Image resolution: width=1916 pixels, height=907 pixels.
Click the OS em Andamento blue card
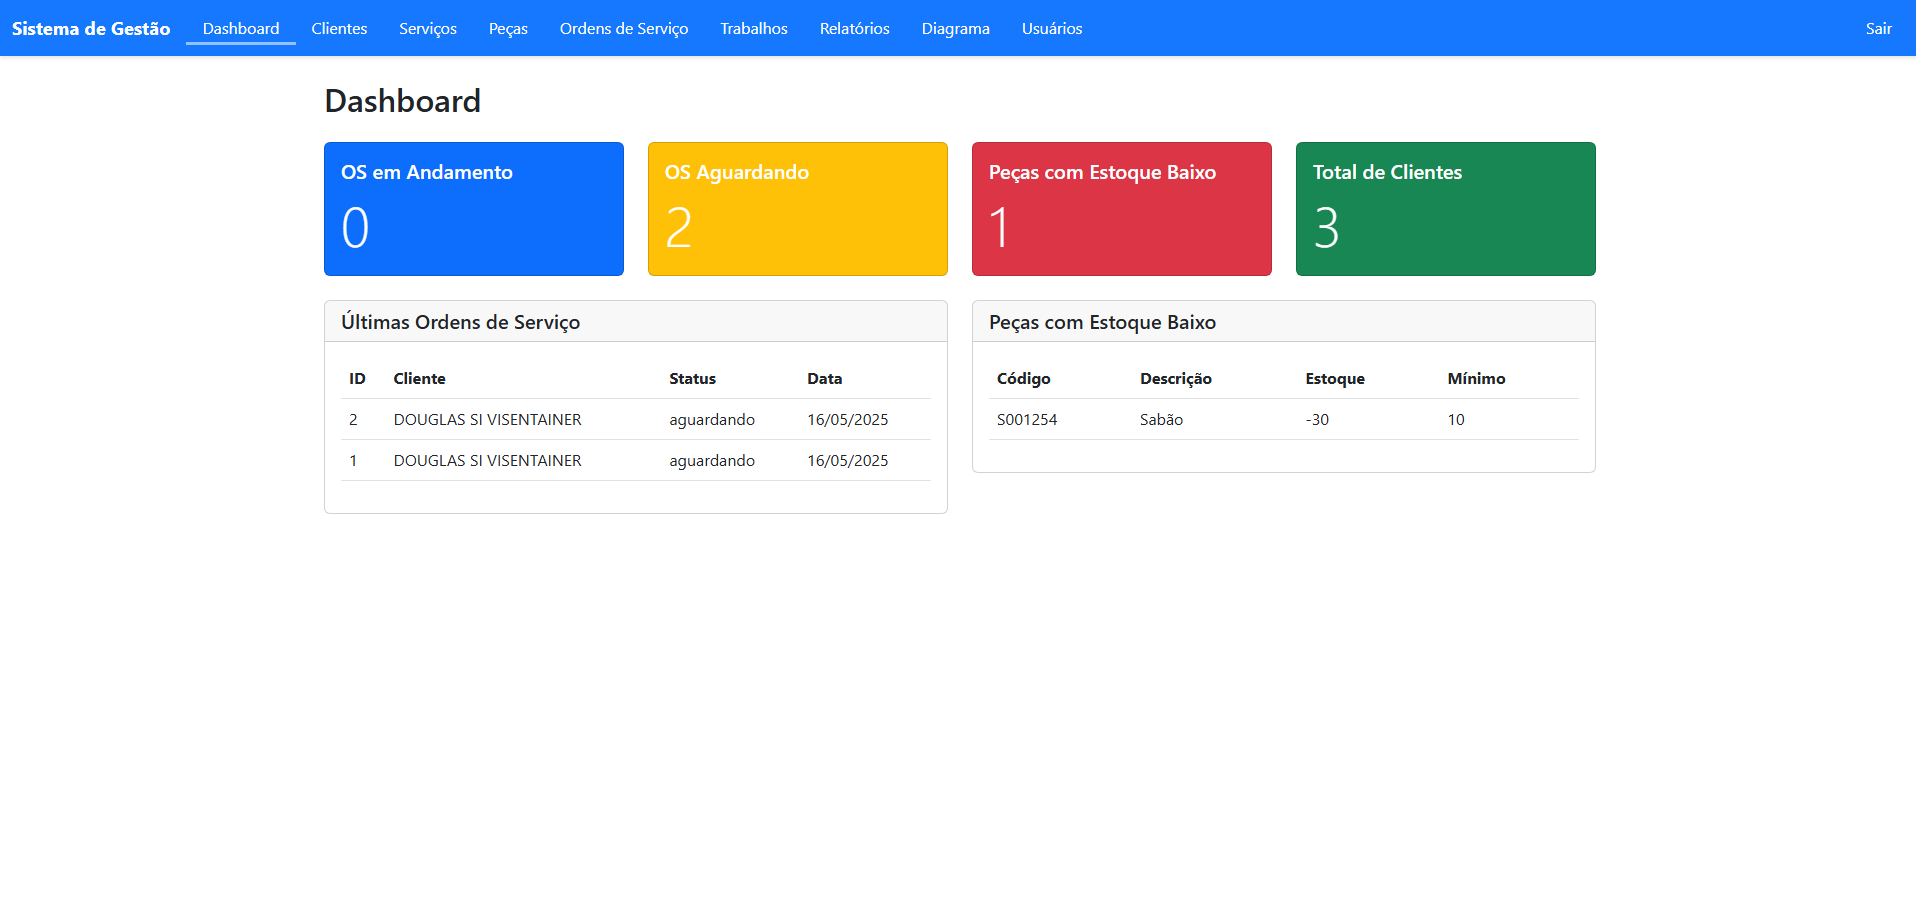pyautogui.click(x=474, y=209)
